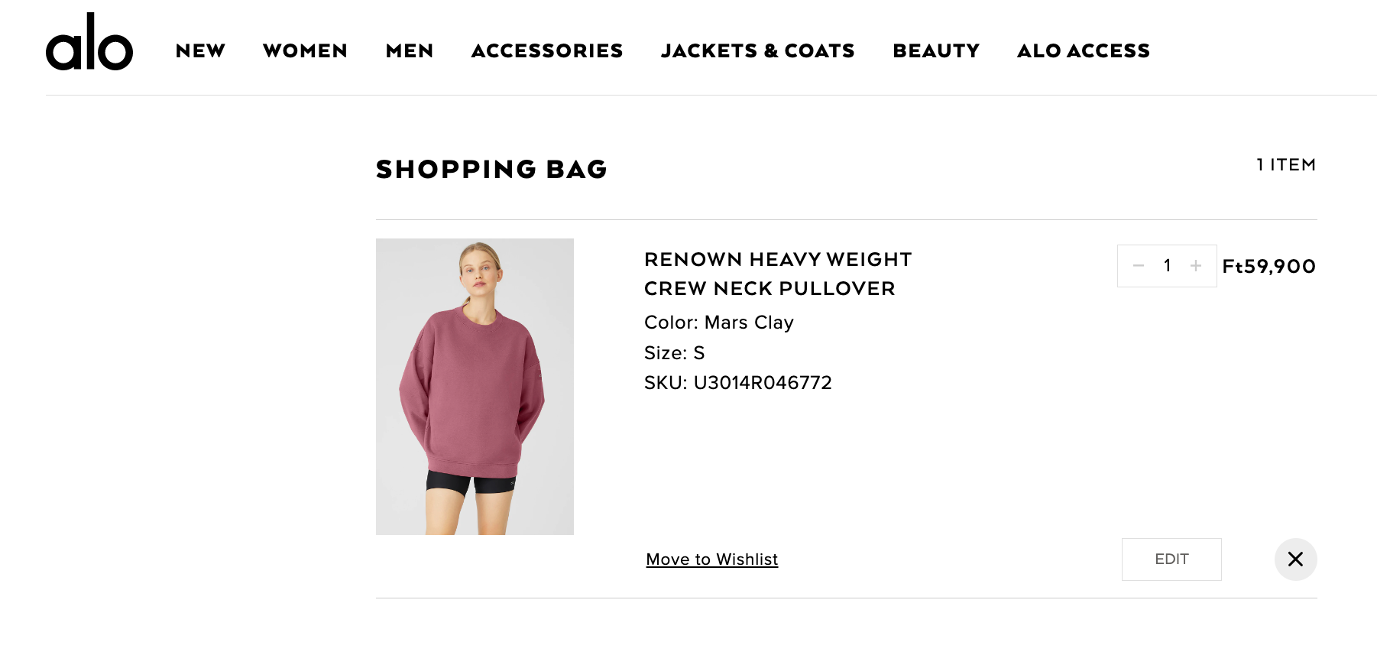Open JACKETS & COATS category
This screenshot has width=1378, height=668.
758,51
